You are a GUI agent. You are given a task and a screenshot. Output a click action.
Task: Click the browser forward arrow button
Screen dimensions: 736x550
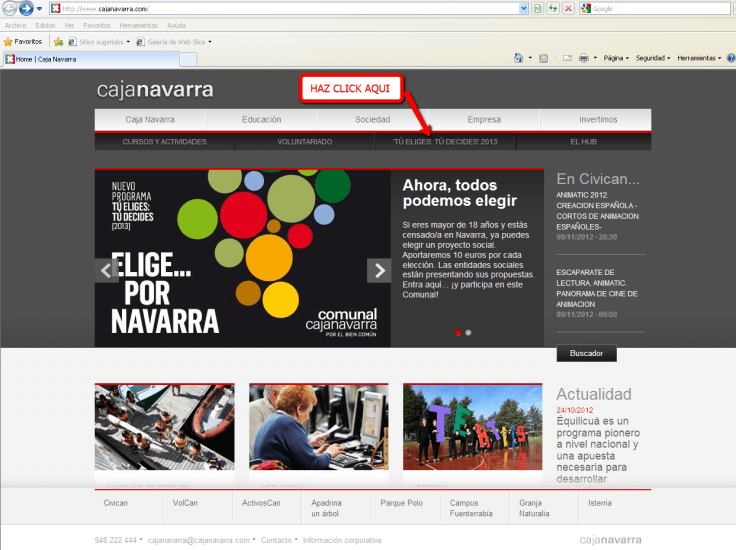pos(26,8)
